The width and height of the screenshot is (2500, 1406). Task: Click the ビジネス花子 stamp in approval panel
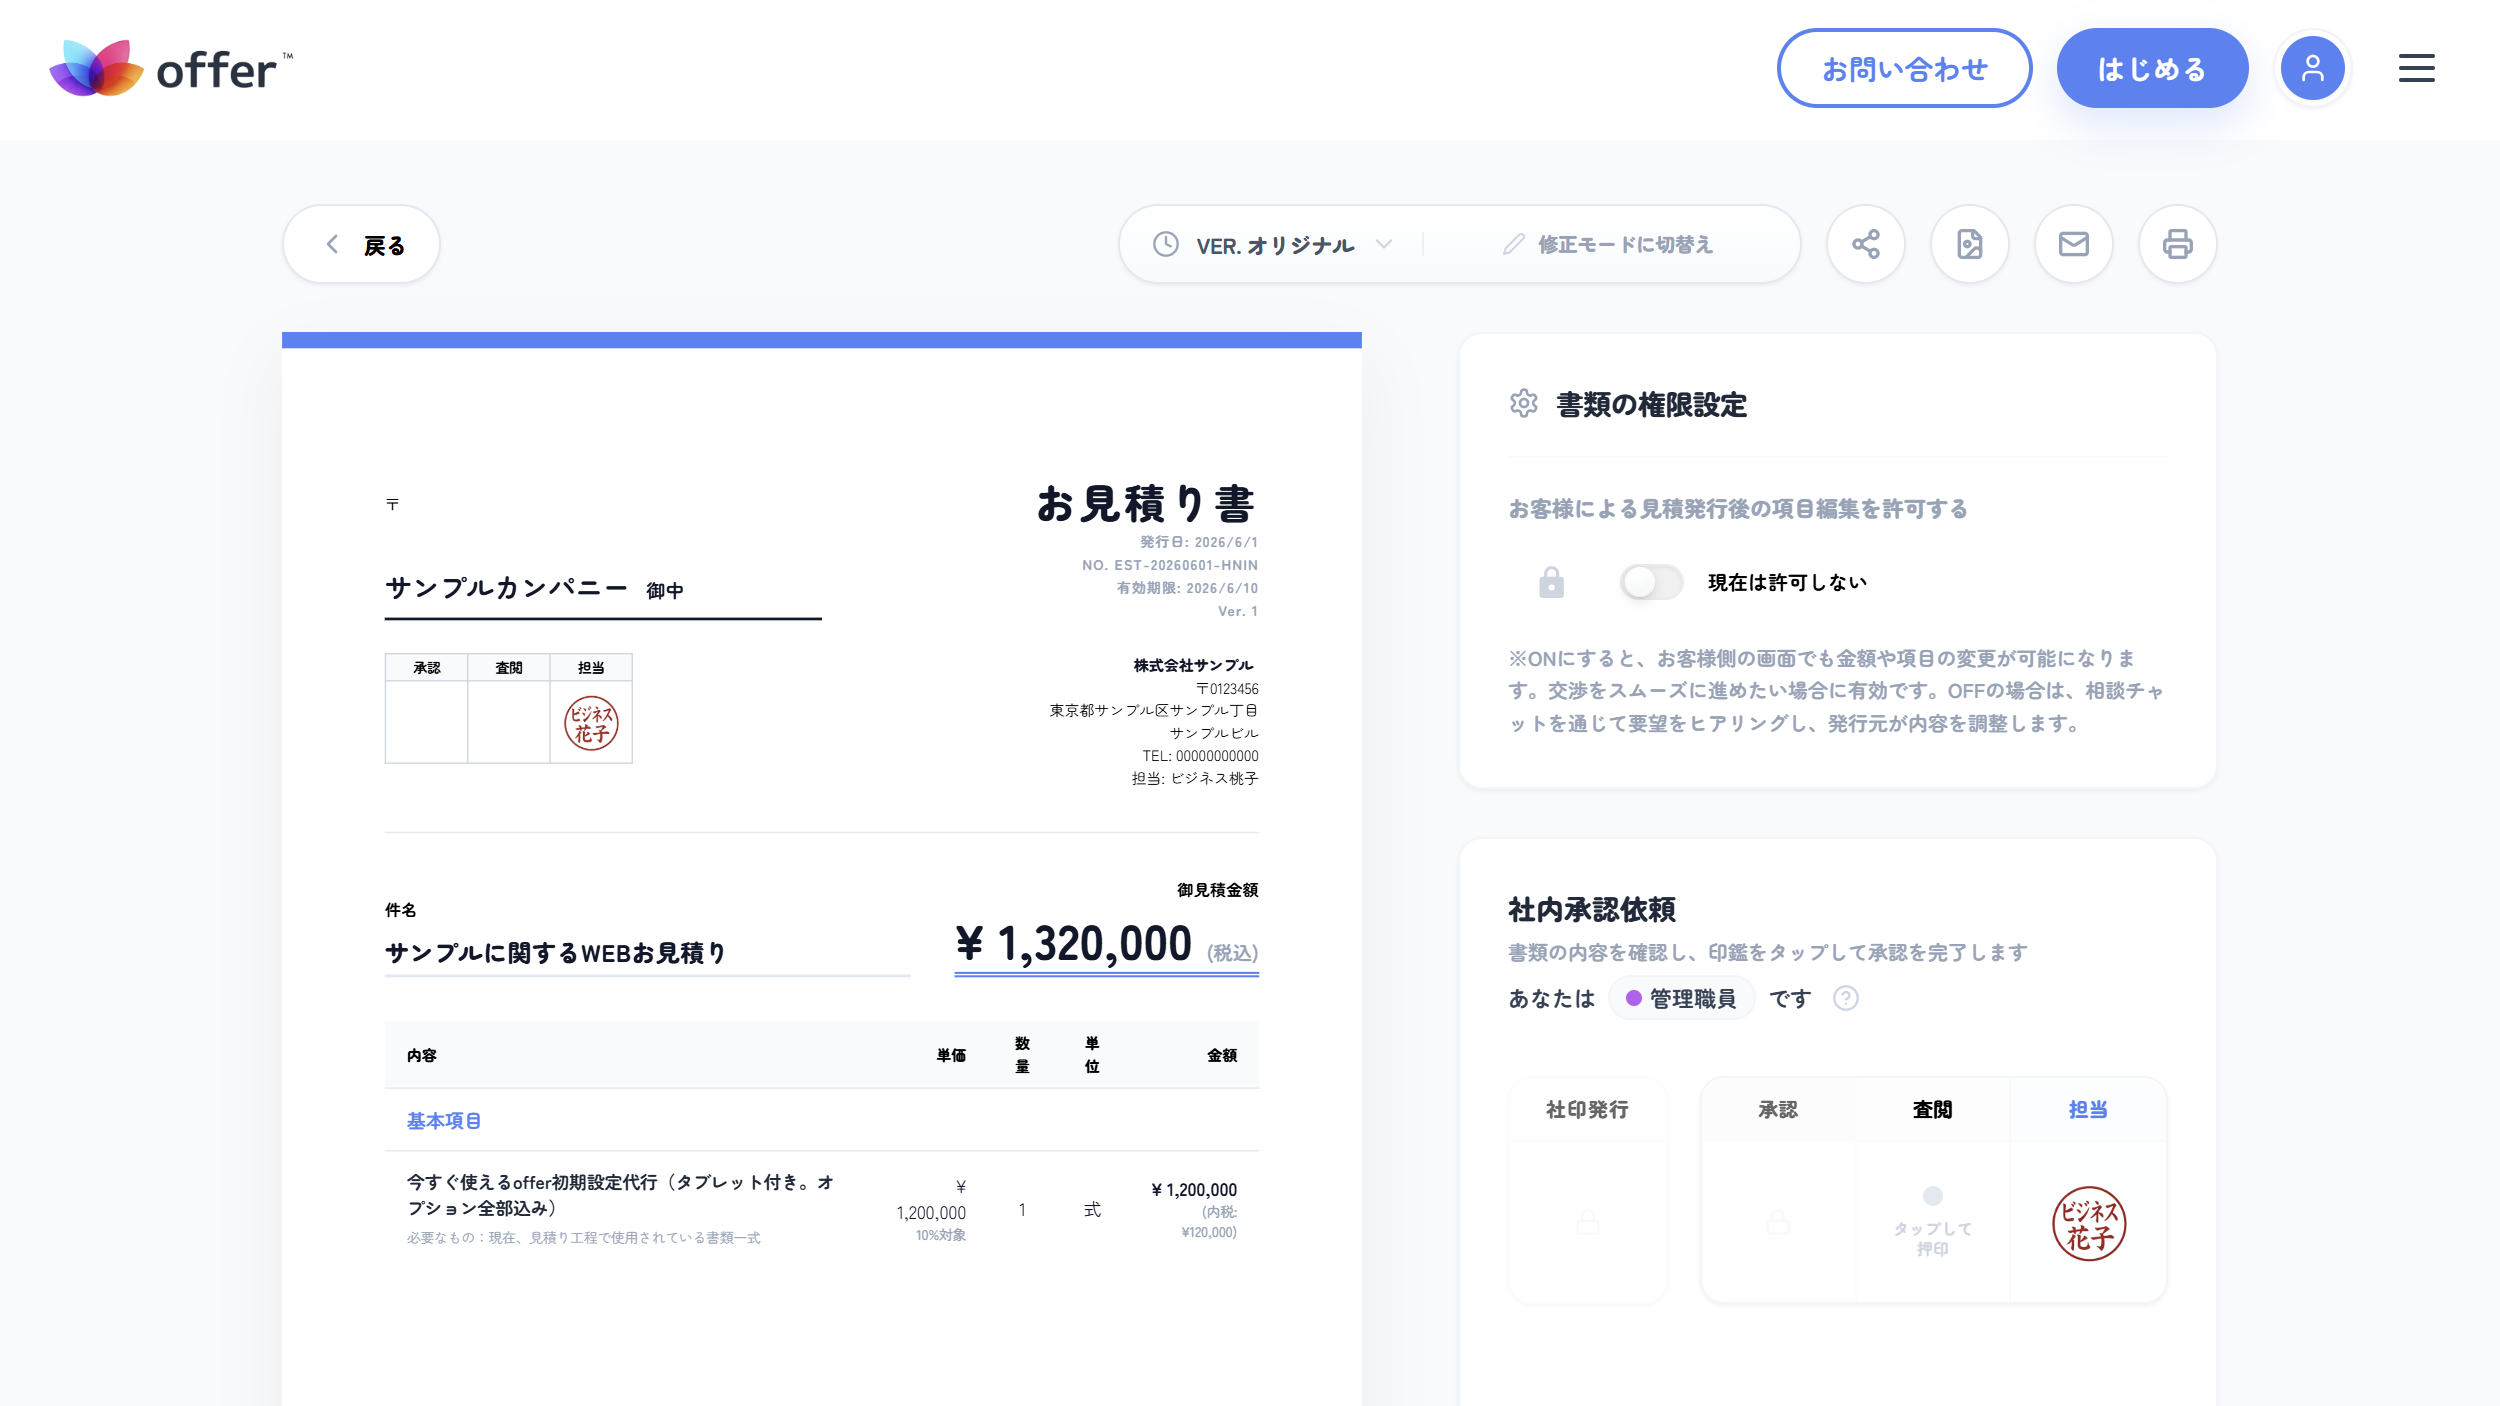point(2088,1223)
